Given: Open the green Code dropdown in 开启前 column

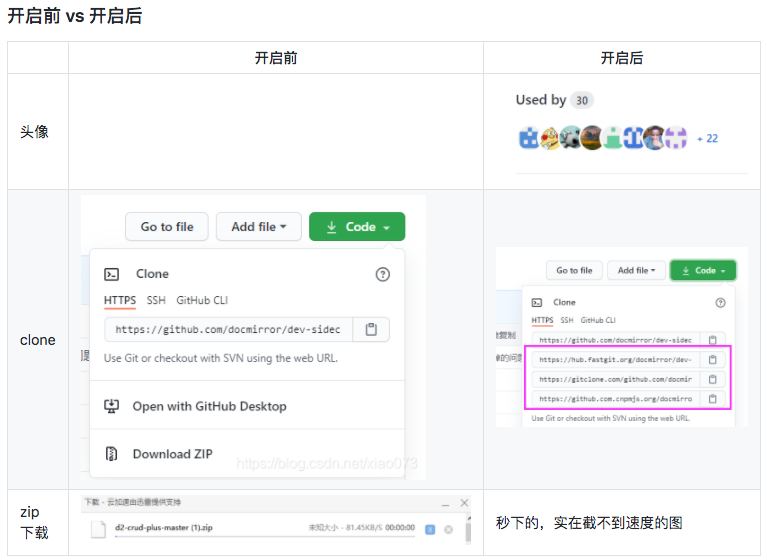Looking at the screenshot, I should 357,226.
